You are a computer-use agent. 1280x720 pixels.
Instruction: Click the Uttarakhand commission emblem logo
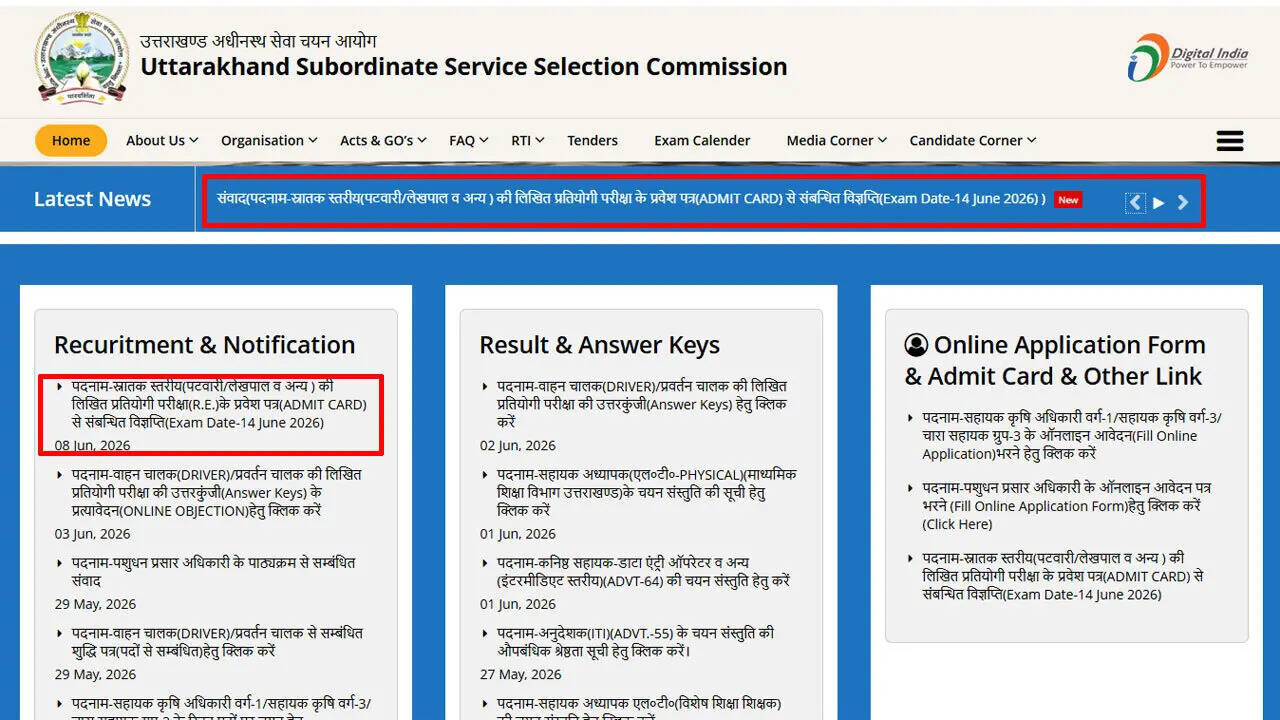pyautogui.click(x=83, y=57)
